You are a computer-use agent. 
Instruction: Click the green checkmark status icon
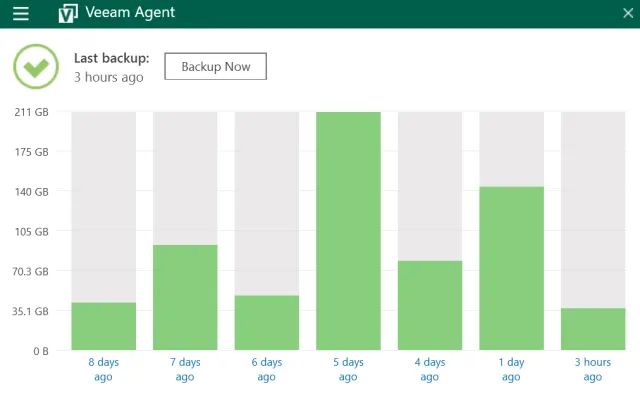pos(36,66)
